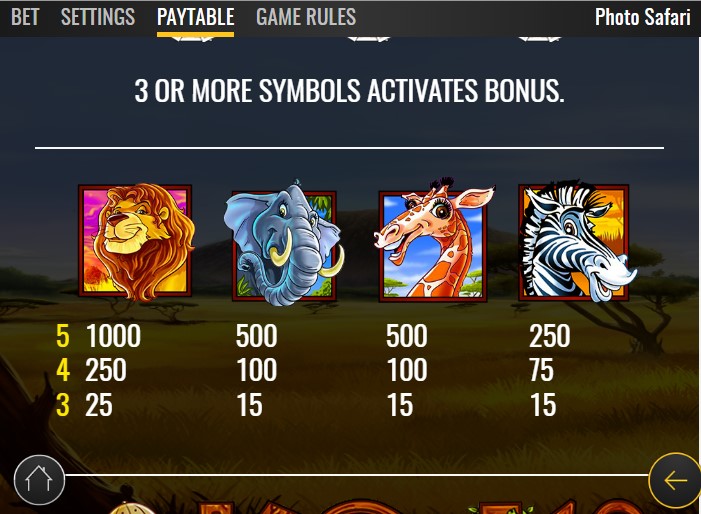This screenshot has height=514, width=701.
Task: Click the yellow back arrow button
Action: click(674, 480)
